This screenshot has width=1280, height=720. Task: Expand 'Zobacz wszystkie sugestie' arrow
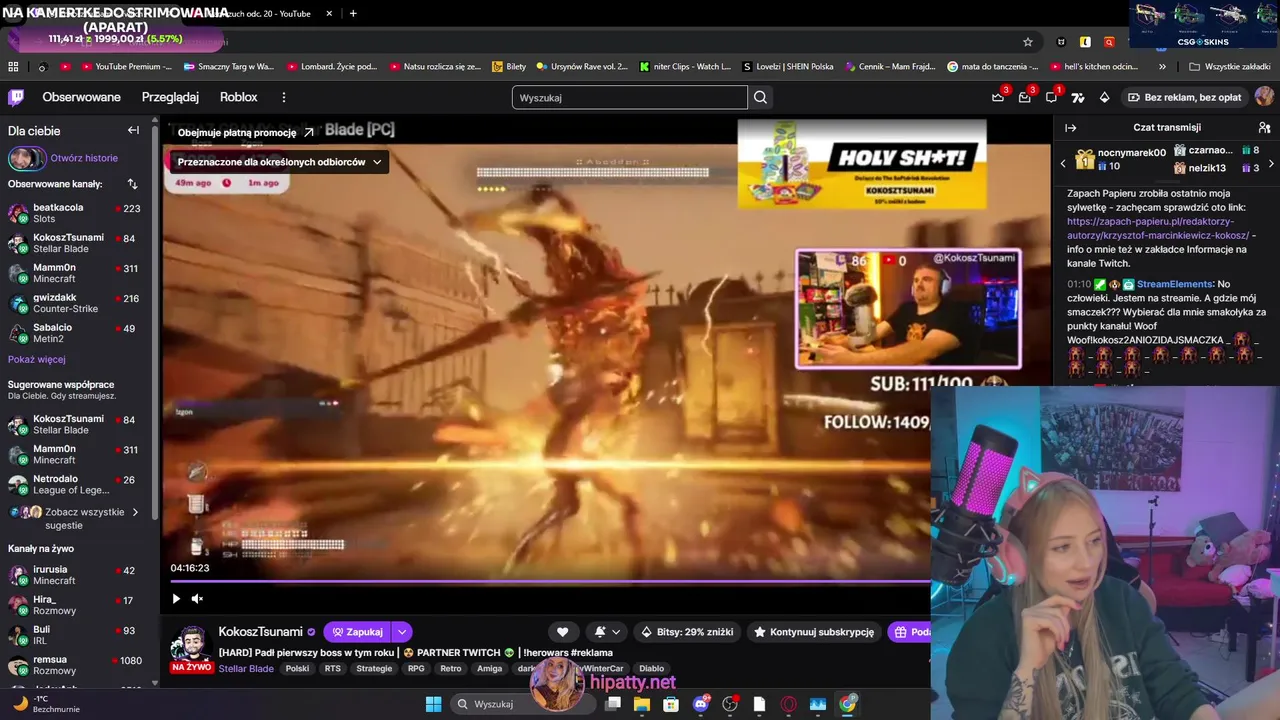[x=135, y=512]
